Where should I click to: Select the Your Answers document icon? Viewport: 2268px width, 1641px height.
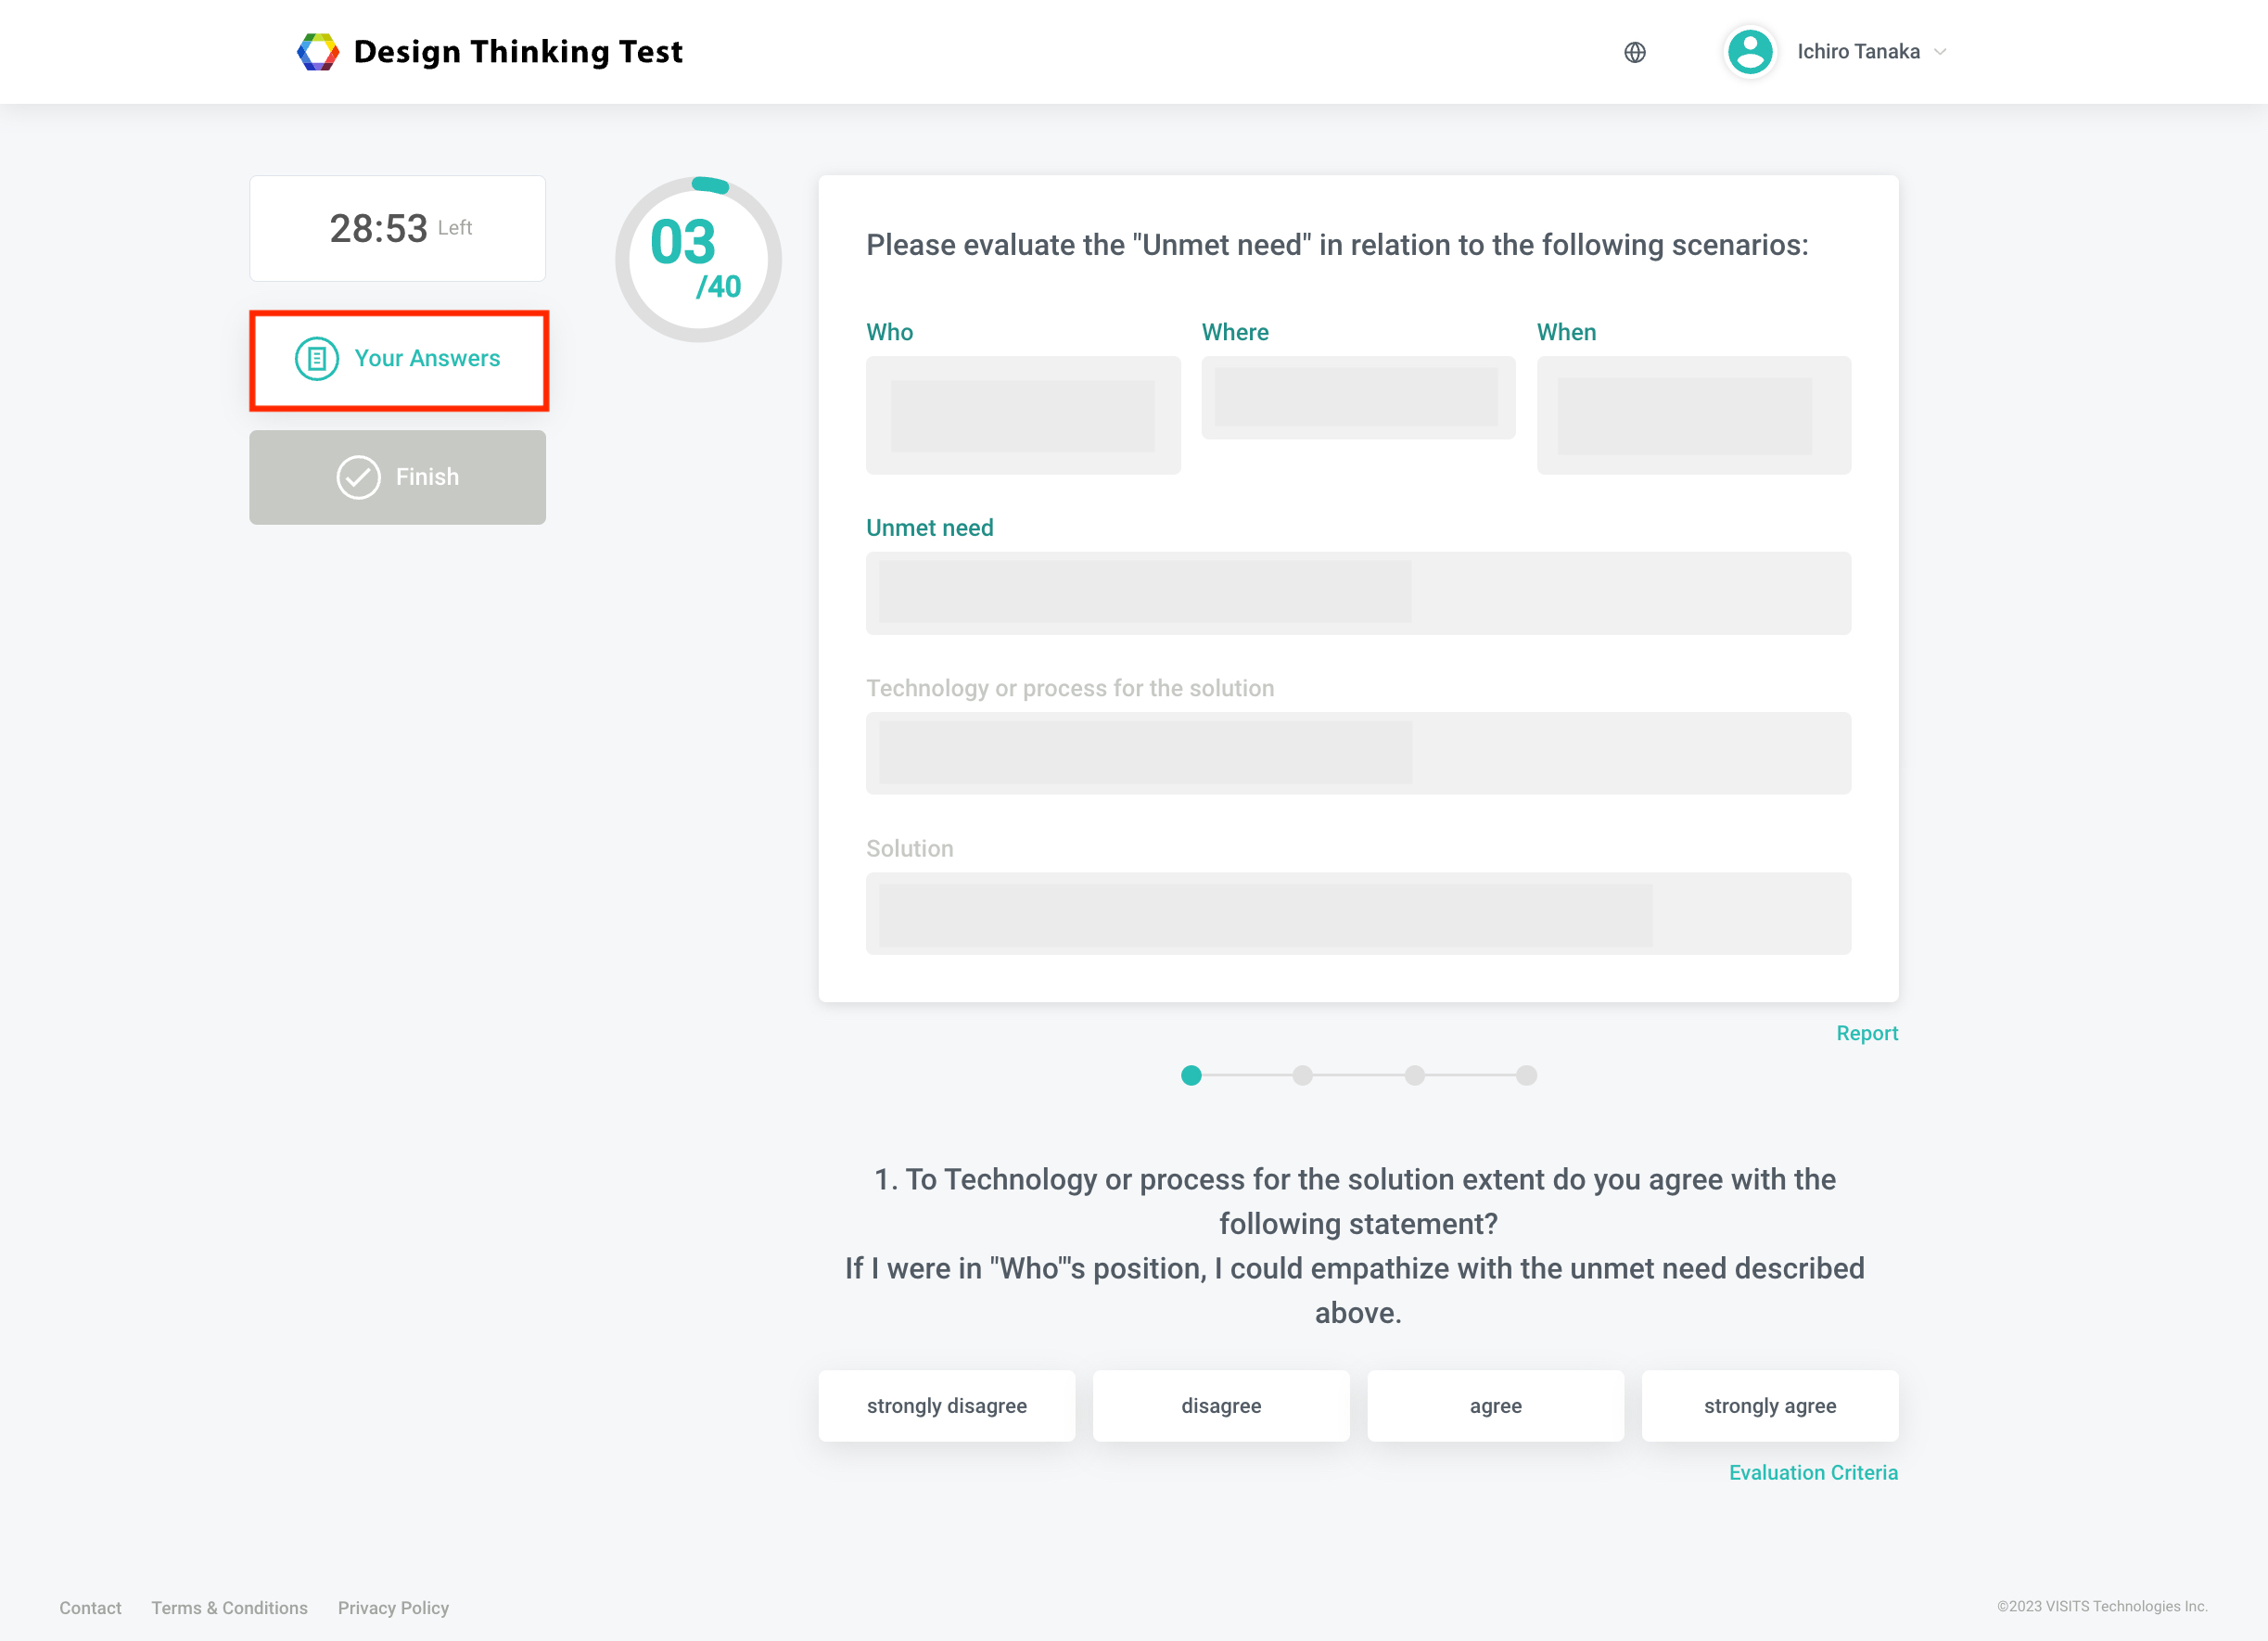(317, 359)
